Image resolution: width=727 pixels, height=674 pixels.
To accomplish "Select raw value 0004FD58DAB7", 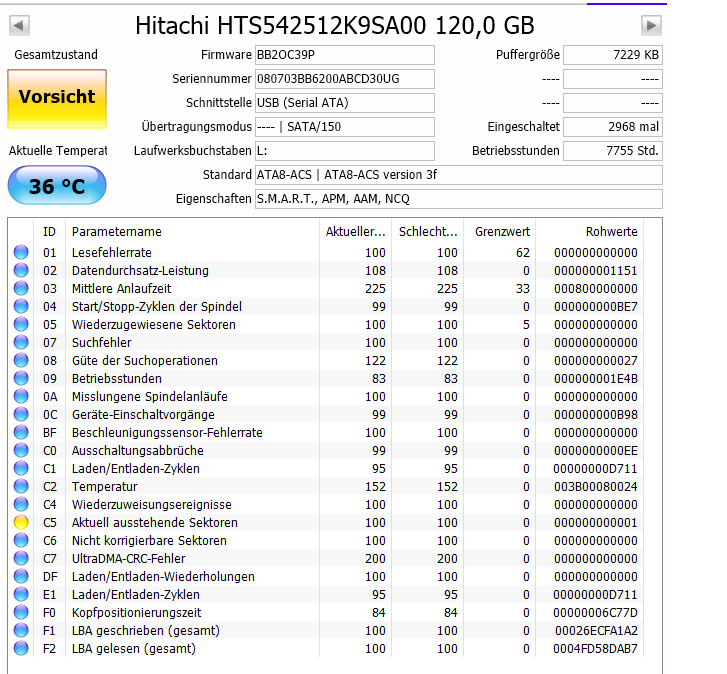I will coord(595,649).
